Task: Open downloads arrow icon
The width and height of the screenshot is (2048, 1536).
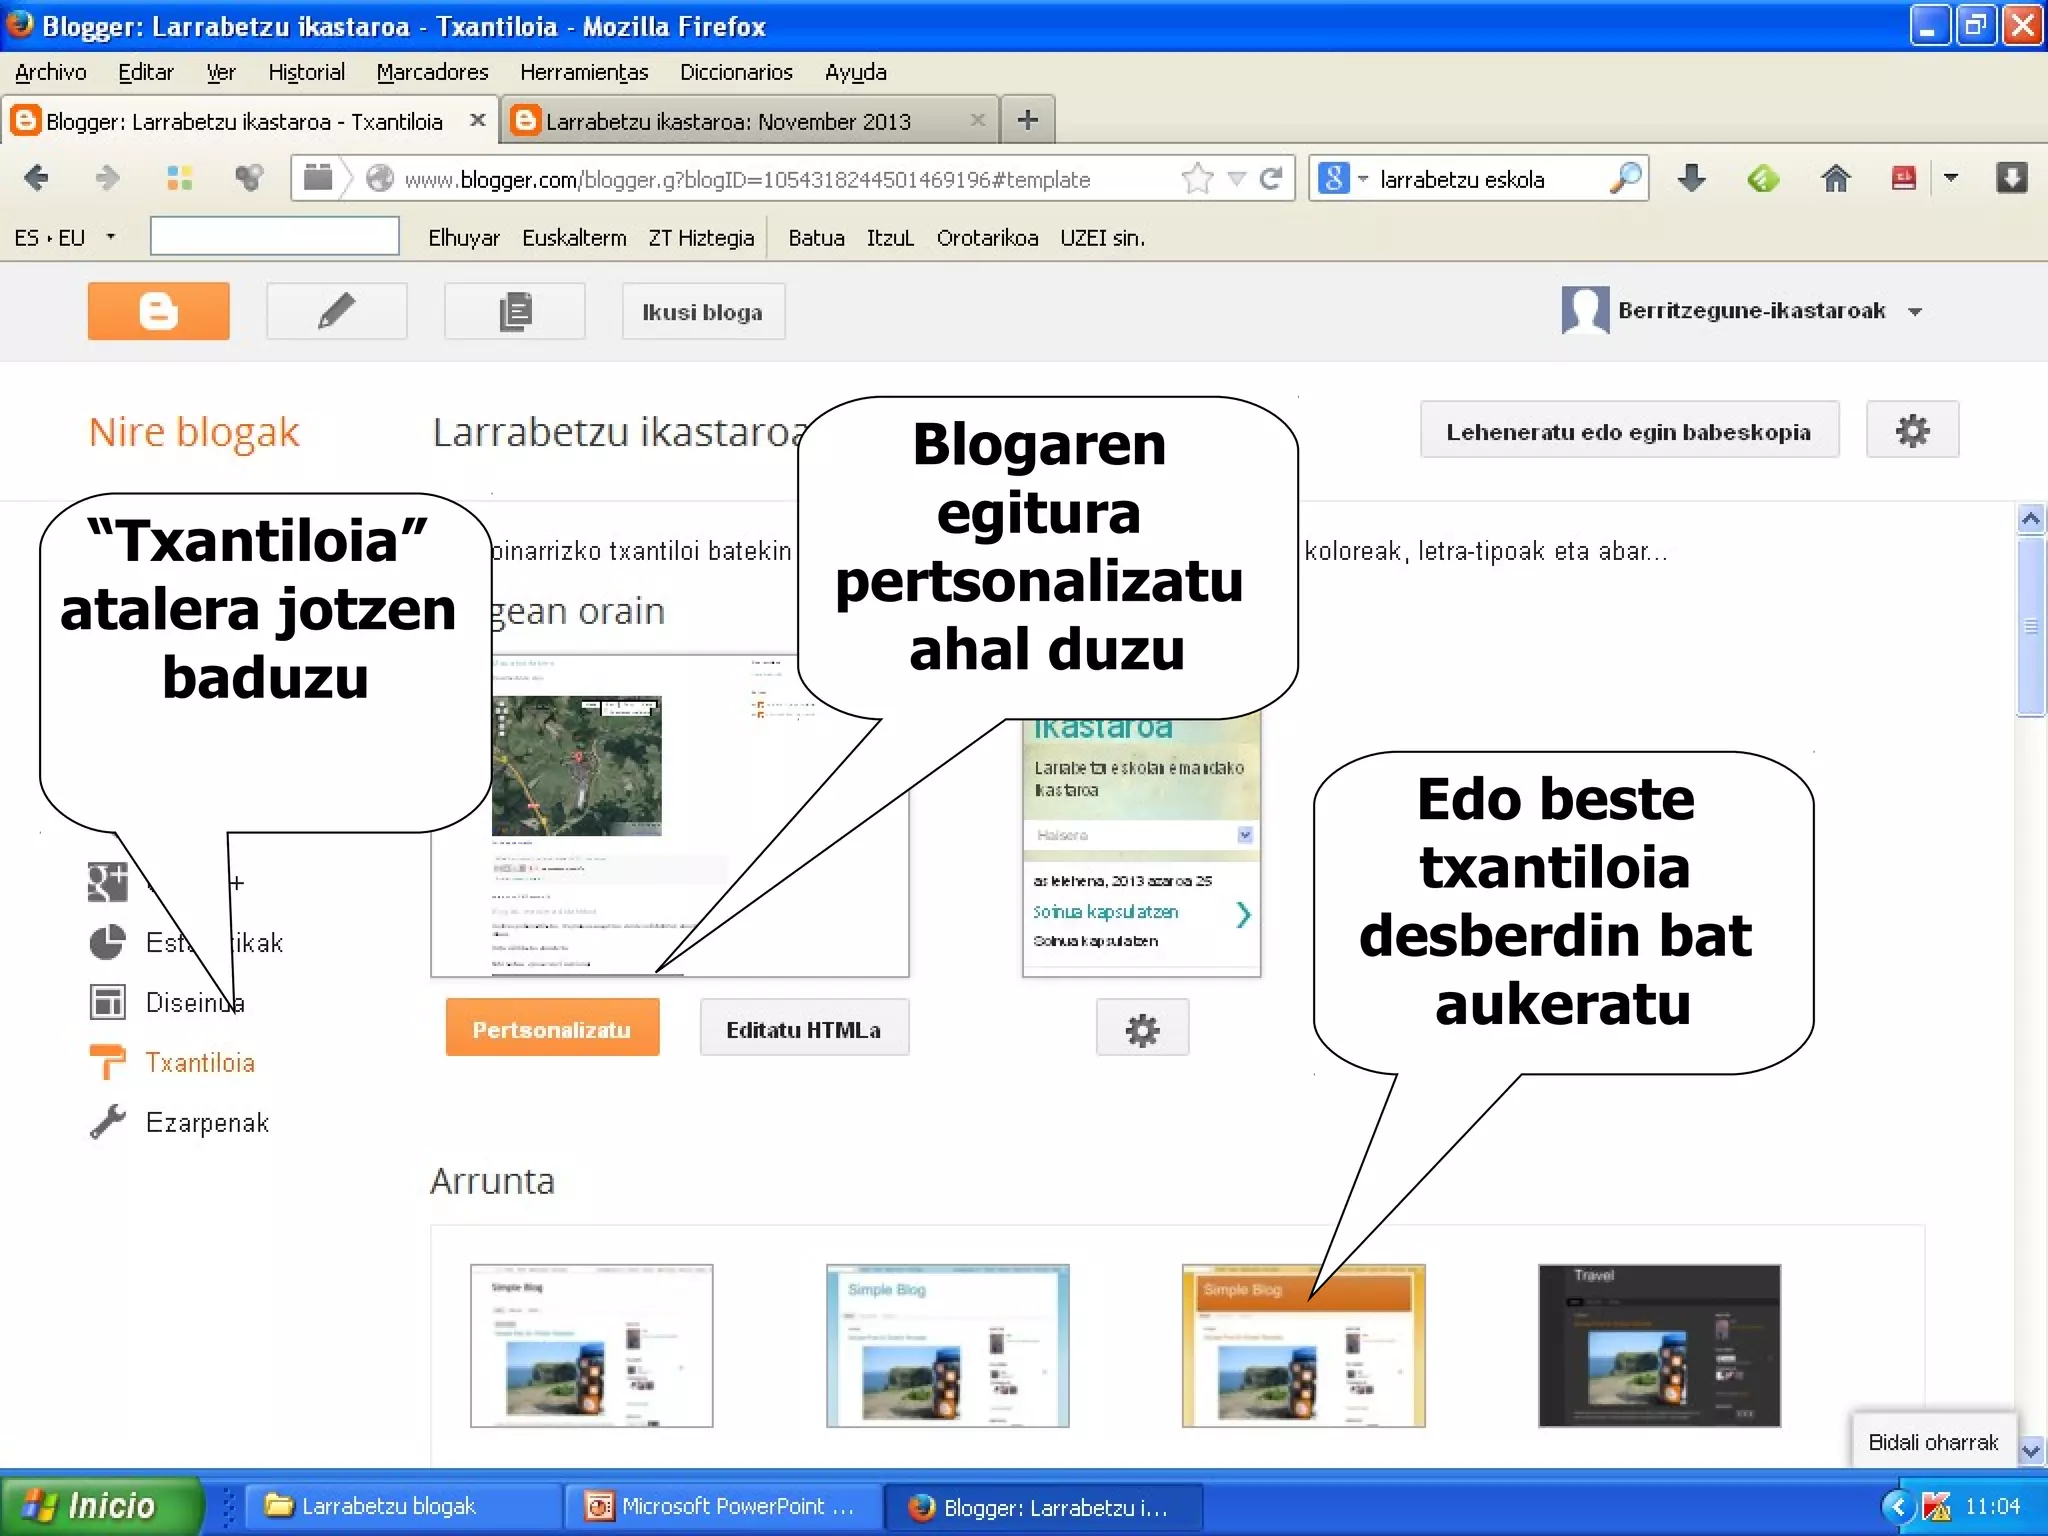Action: [1691, 178]
